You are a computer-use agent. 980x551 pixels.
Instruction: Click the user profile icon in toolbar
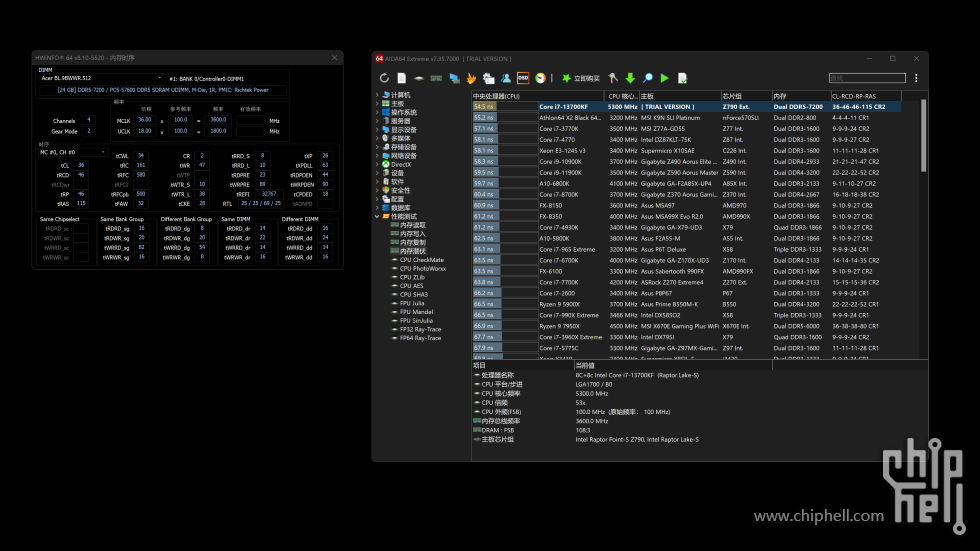coord(506,78)
